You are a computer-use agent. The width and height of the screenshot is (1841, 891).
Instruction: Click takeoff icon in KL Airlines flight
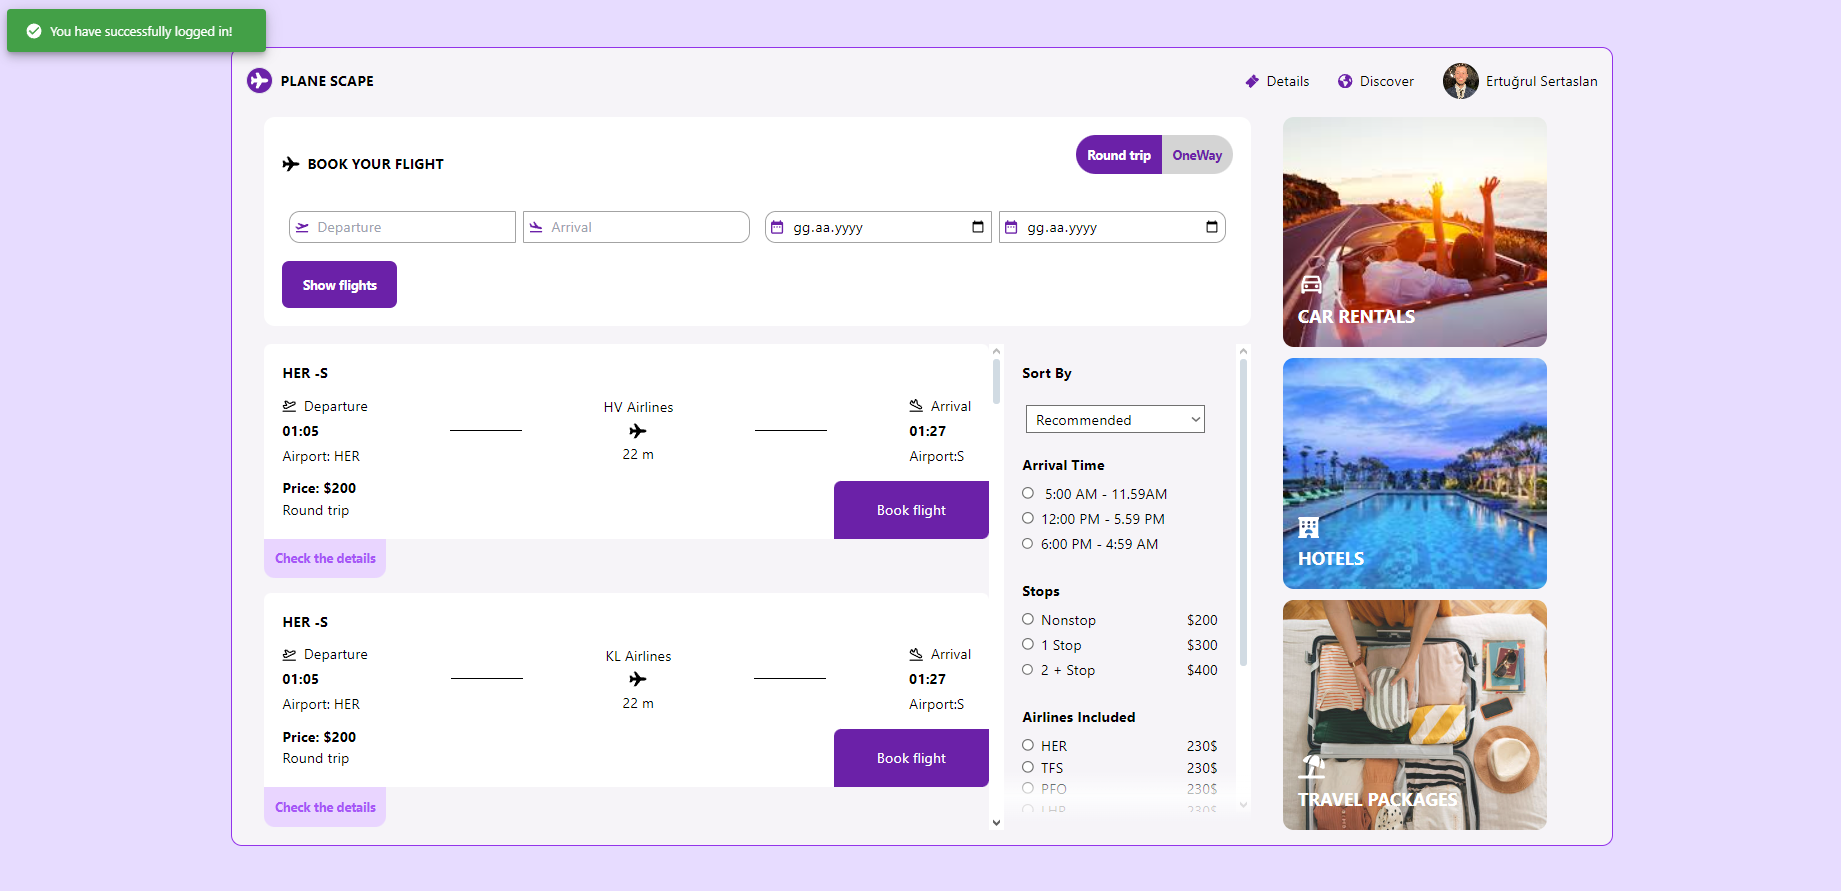[289, 654]
